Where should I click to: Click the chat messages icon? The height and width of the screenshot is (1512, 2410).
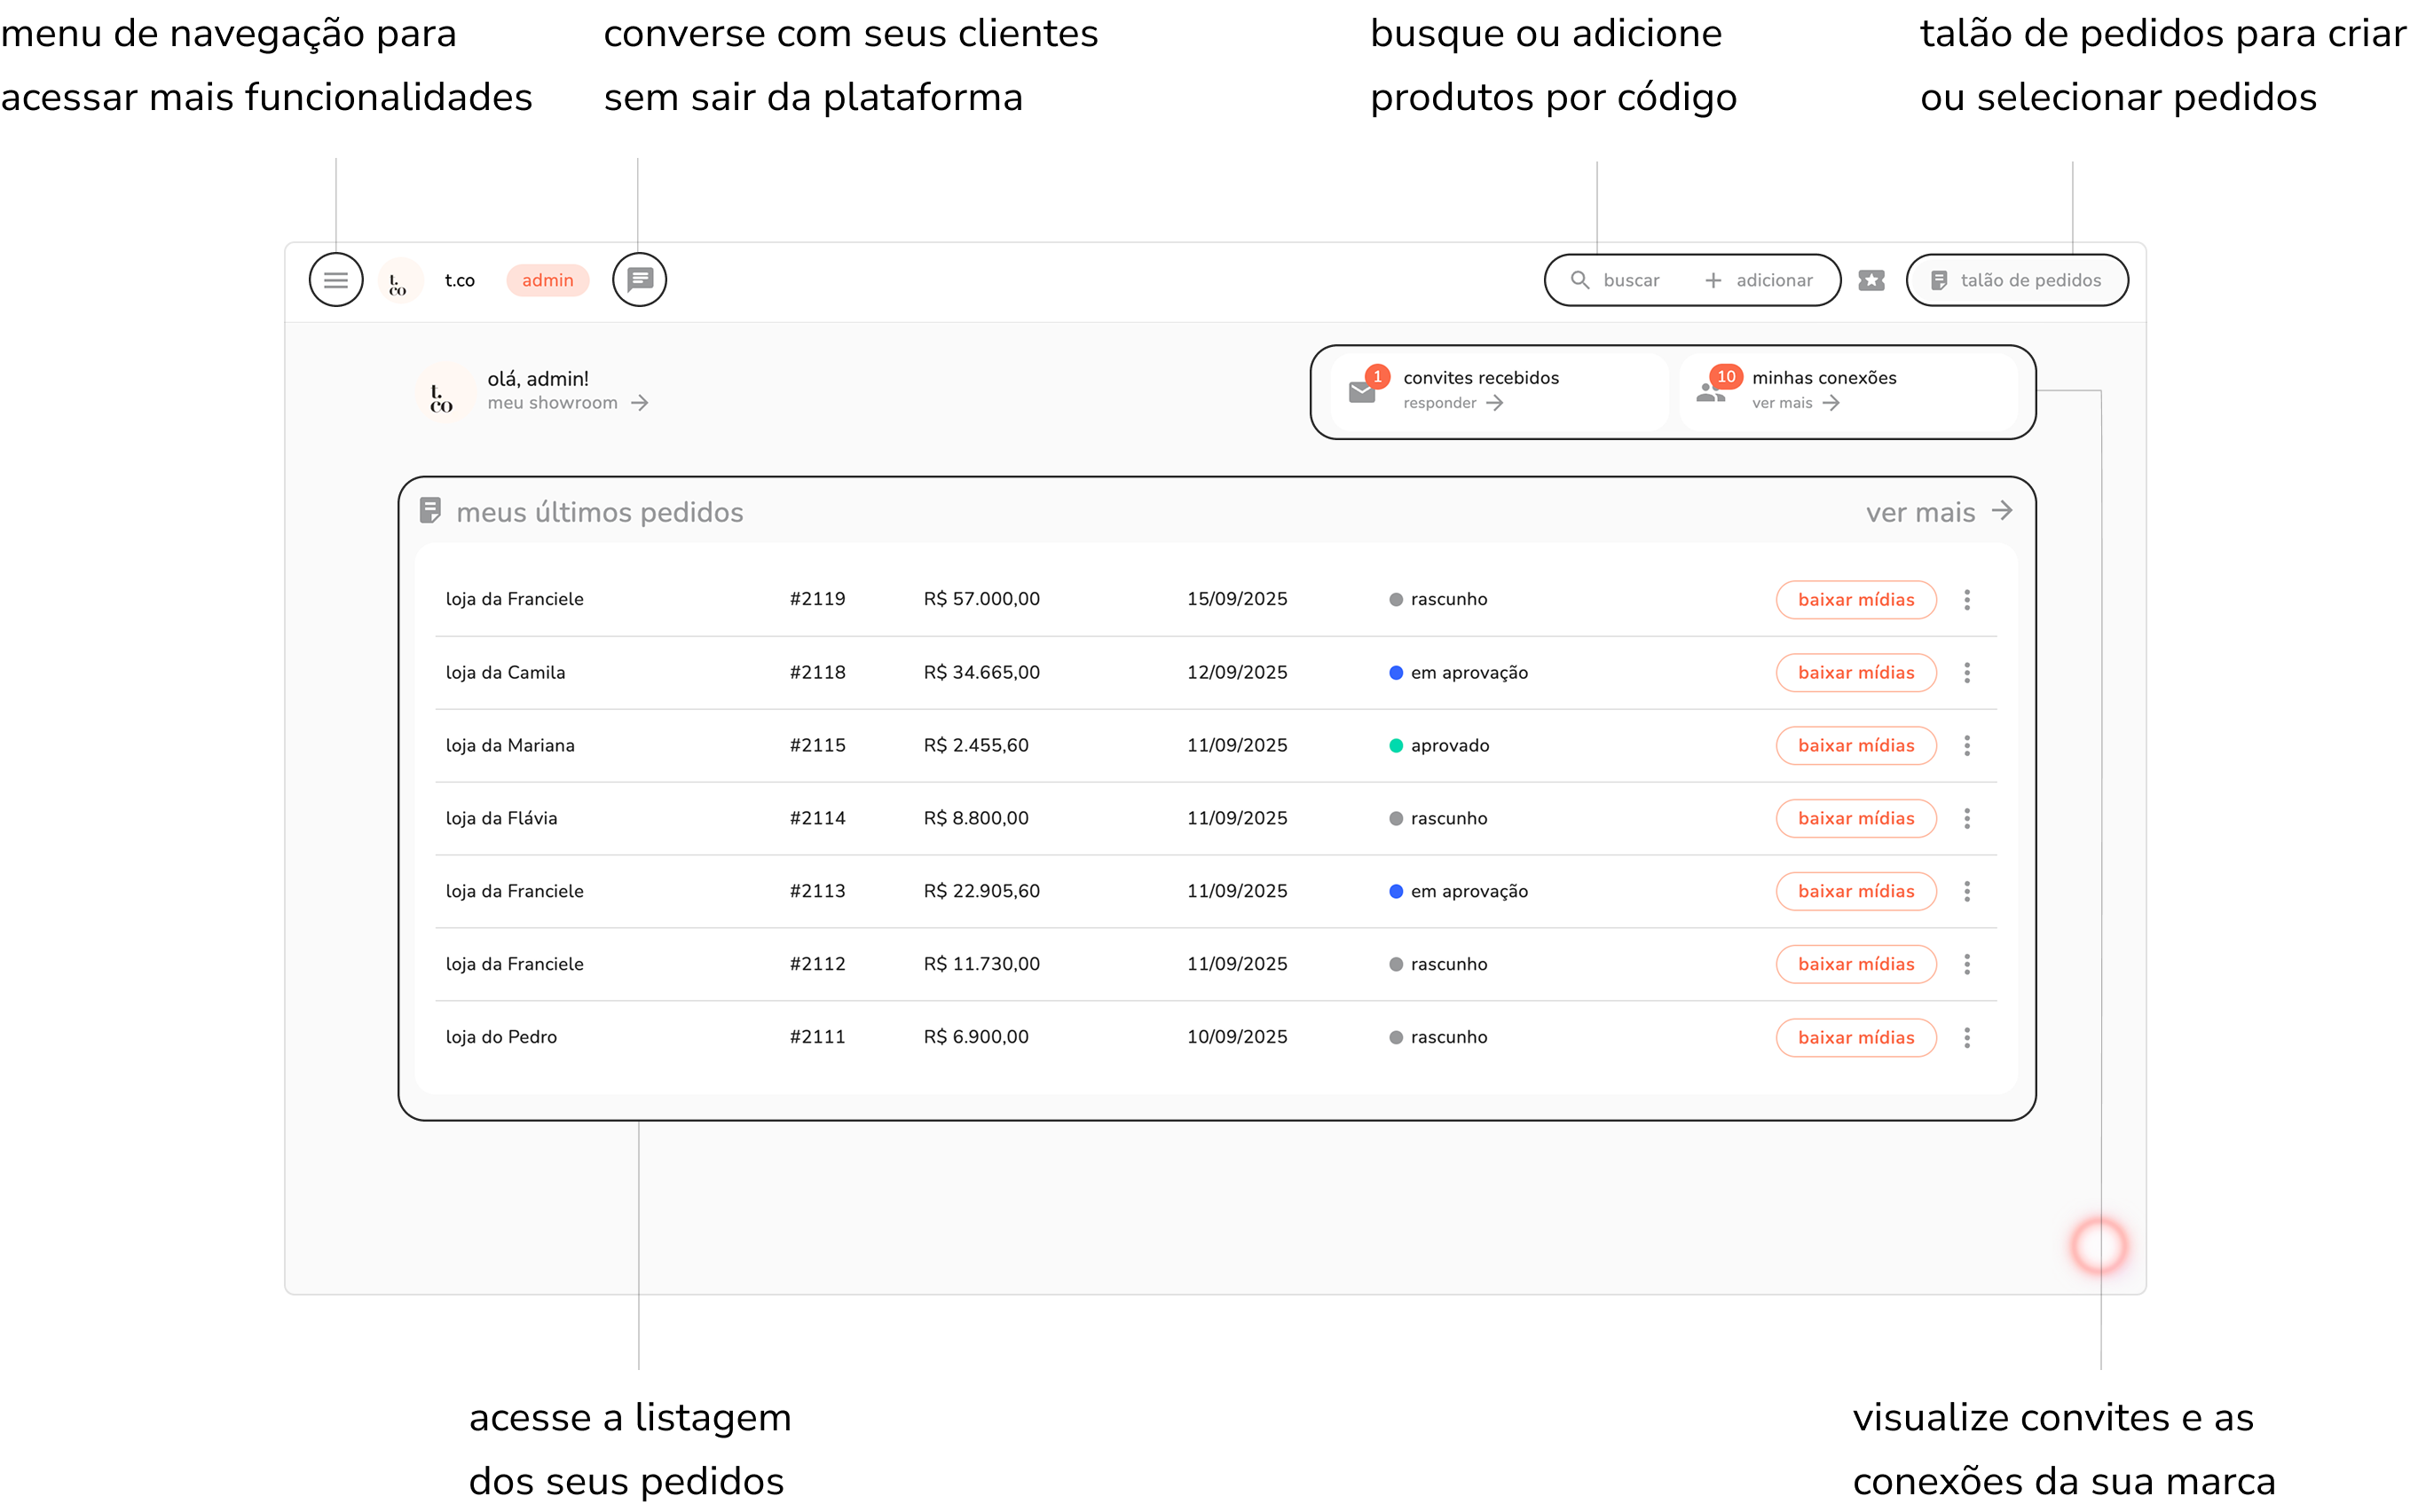(640, 280)
